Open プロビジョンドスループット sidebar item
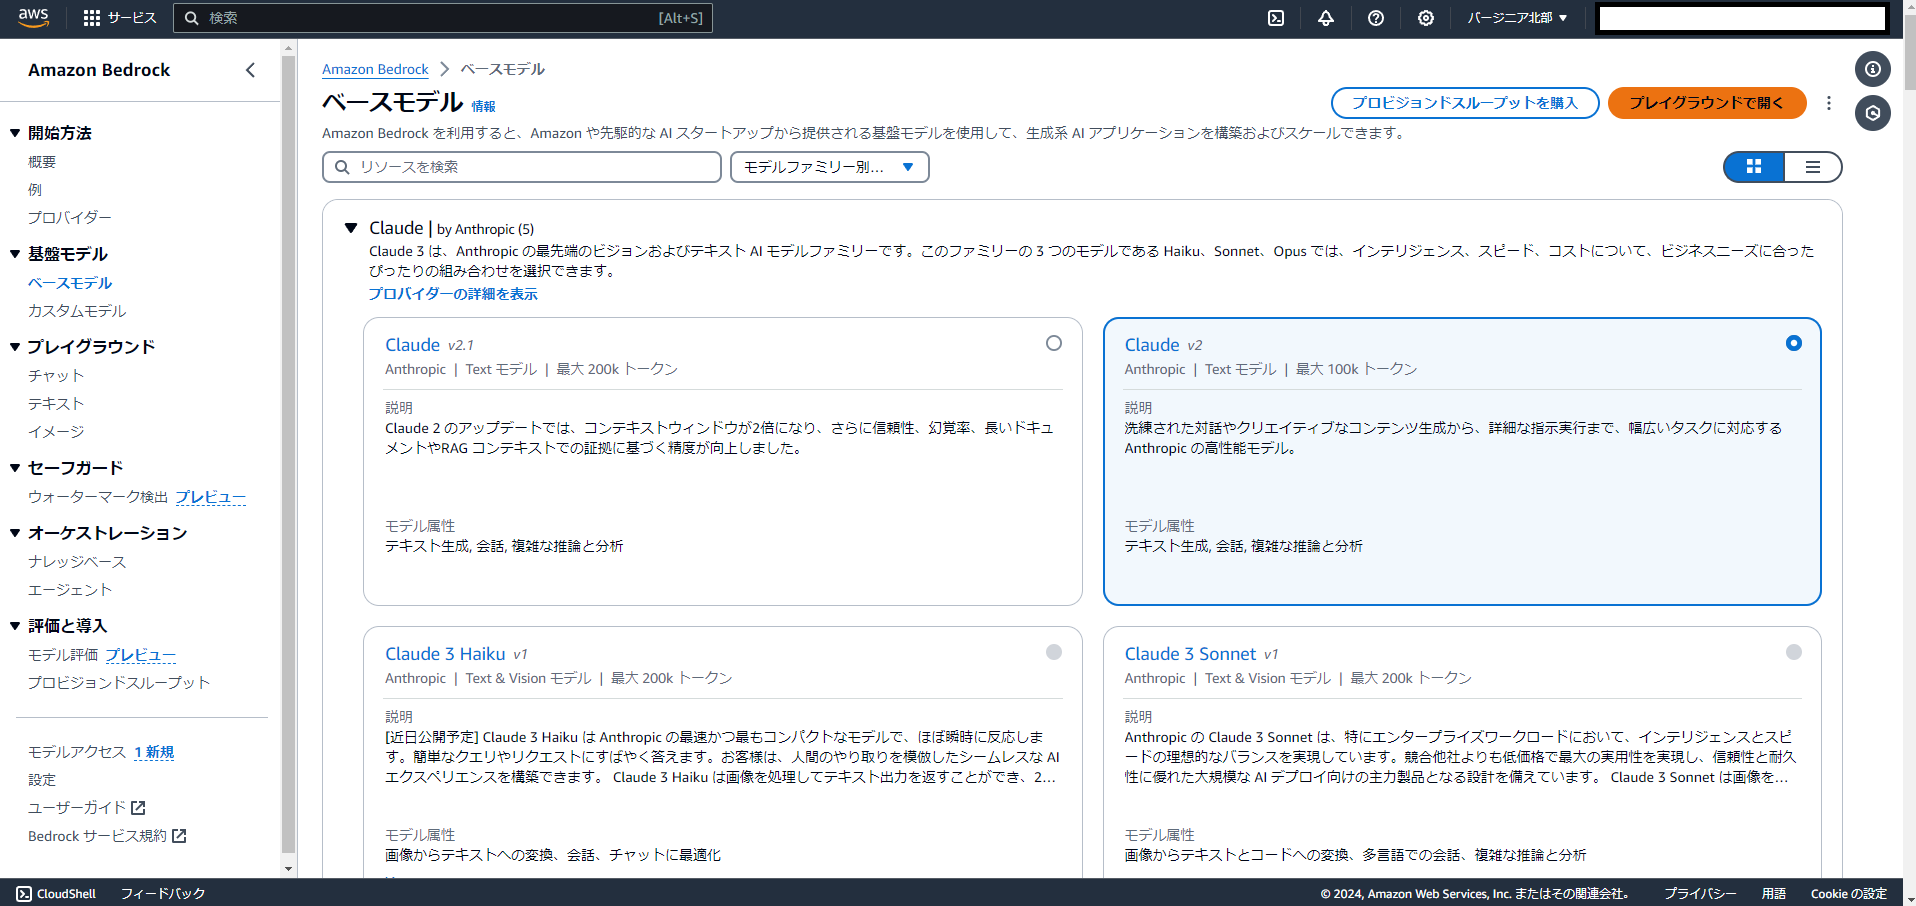 (119, 683)
